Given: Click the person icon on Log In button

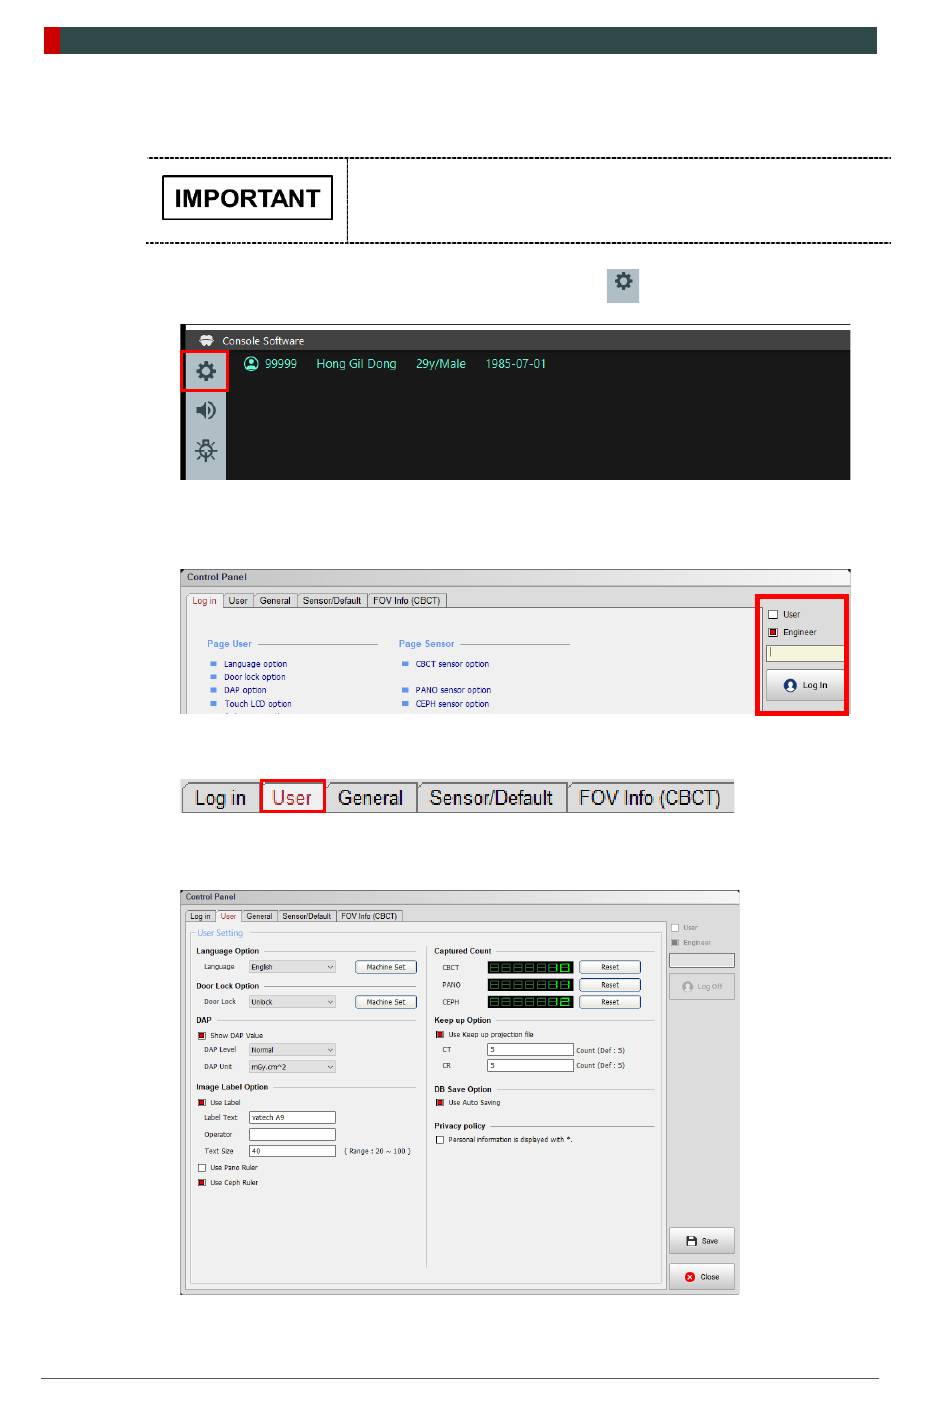Looking at the screenshot, I should (790, 686).
